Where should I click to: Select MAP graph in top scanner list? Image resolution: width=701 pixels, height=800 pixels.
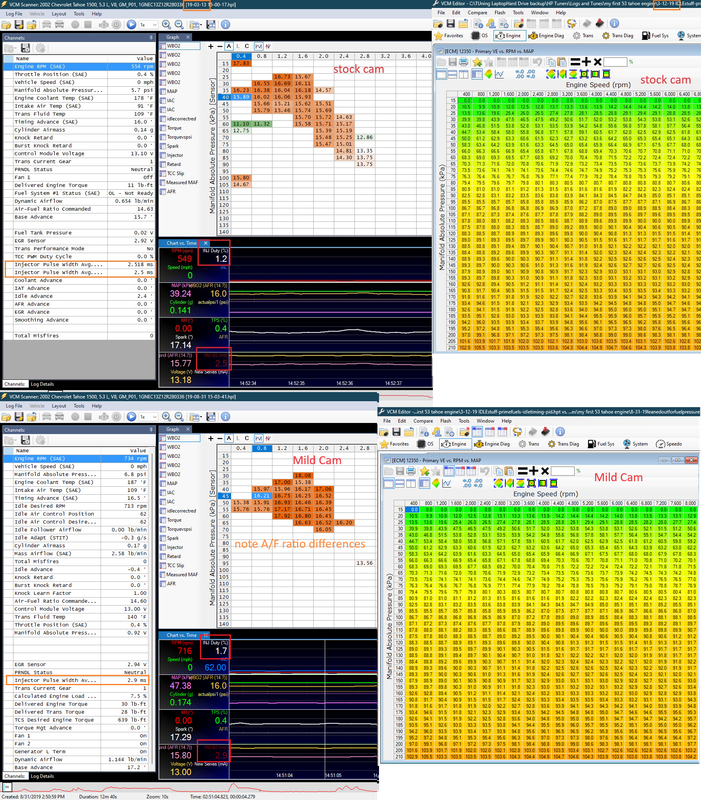click(171, 91)
